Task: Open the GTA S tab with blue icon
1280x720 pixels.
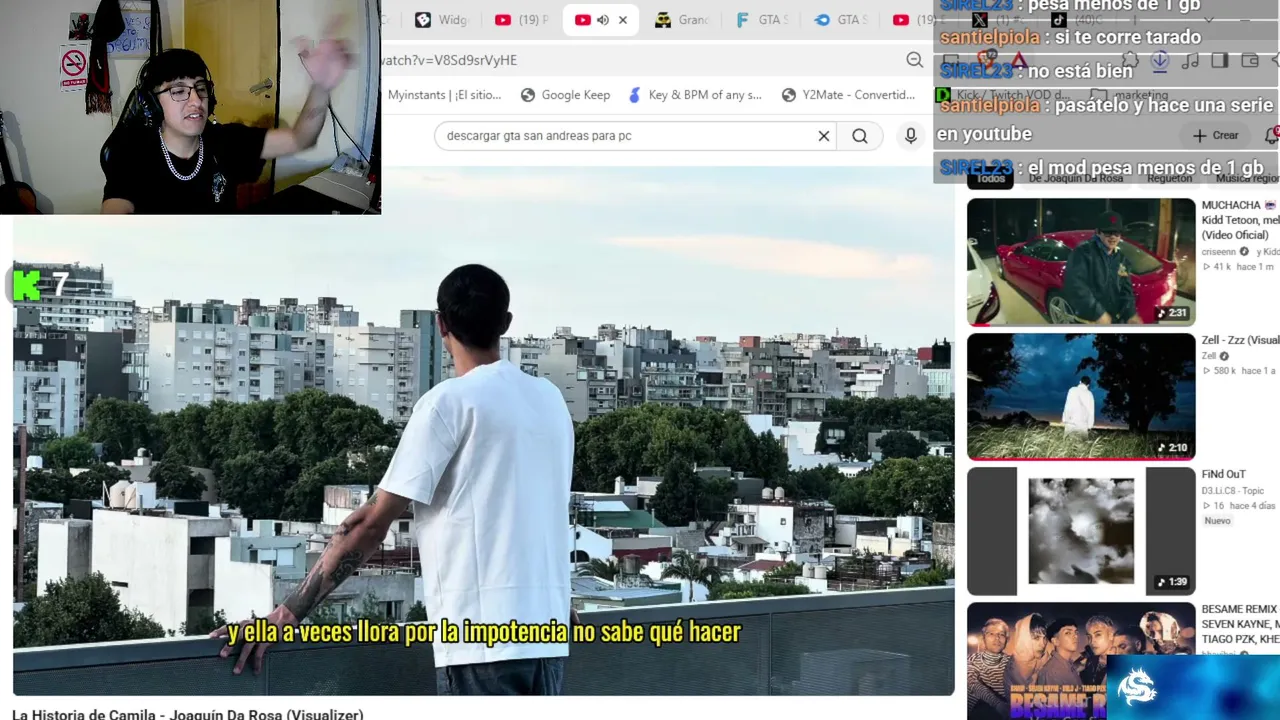Action: [x=841, y=20]
